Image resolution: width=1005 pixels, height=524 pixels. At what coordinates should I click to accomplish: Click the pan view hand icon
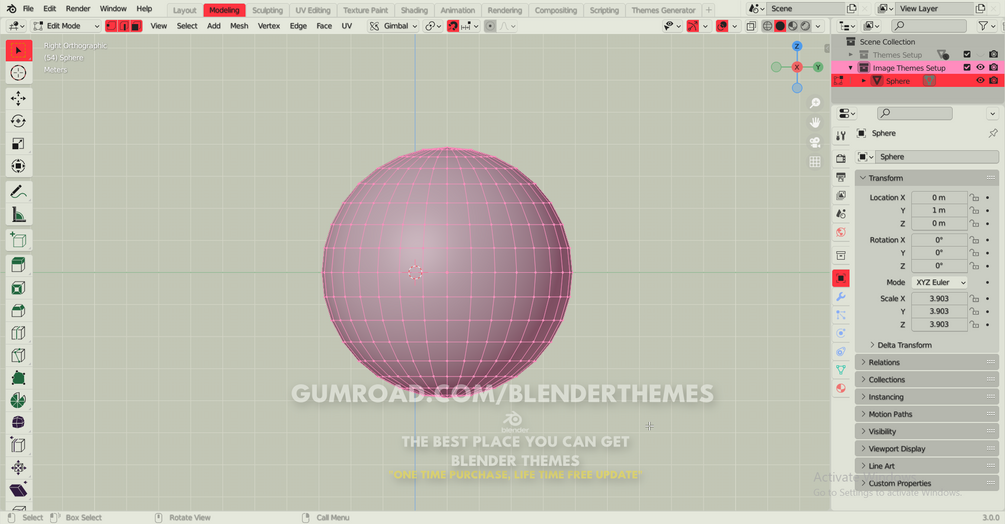[815, 122]
